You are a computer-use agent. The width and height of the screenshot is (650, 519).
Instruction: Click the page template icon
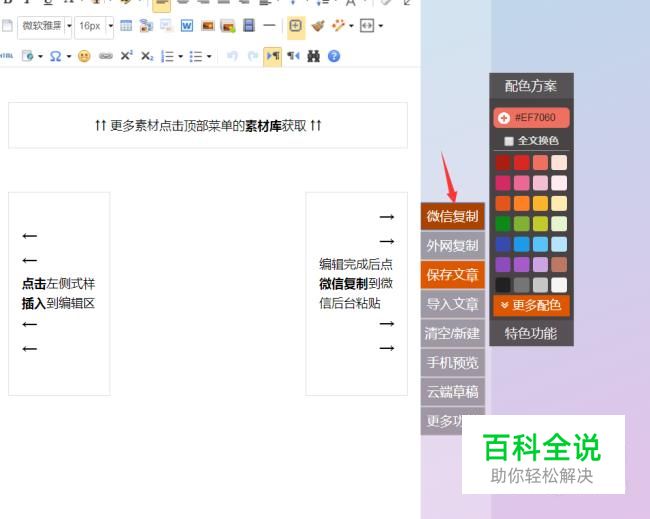[x=27, y=56]
